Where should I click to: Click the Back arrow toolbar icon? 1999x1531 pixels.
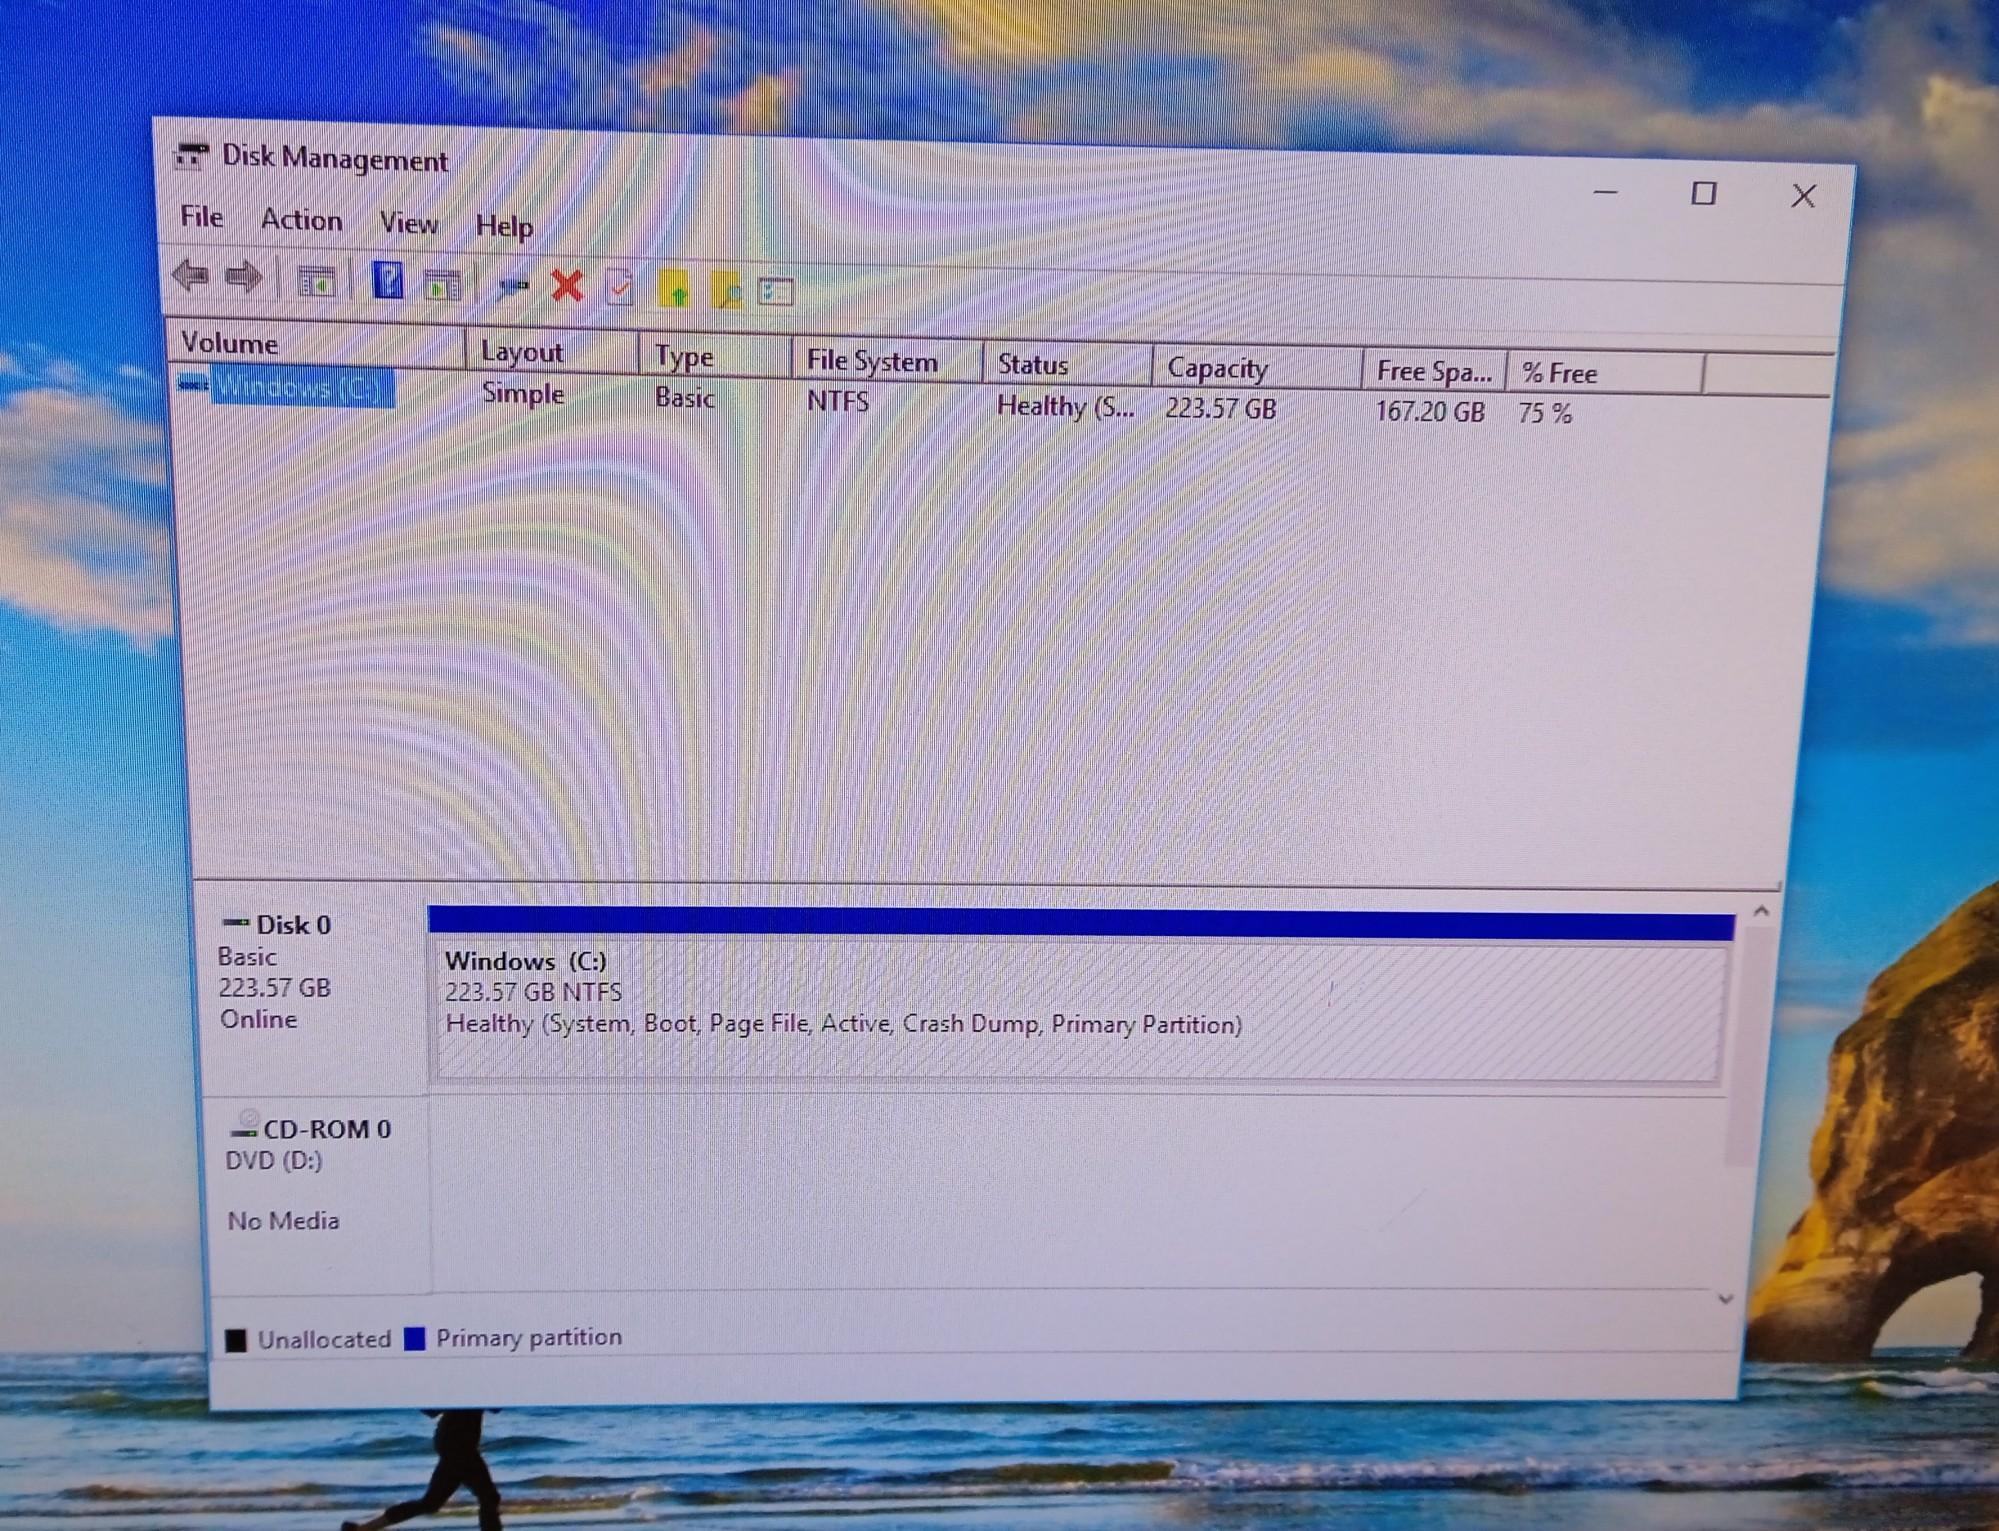[x=190, y=275]
